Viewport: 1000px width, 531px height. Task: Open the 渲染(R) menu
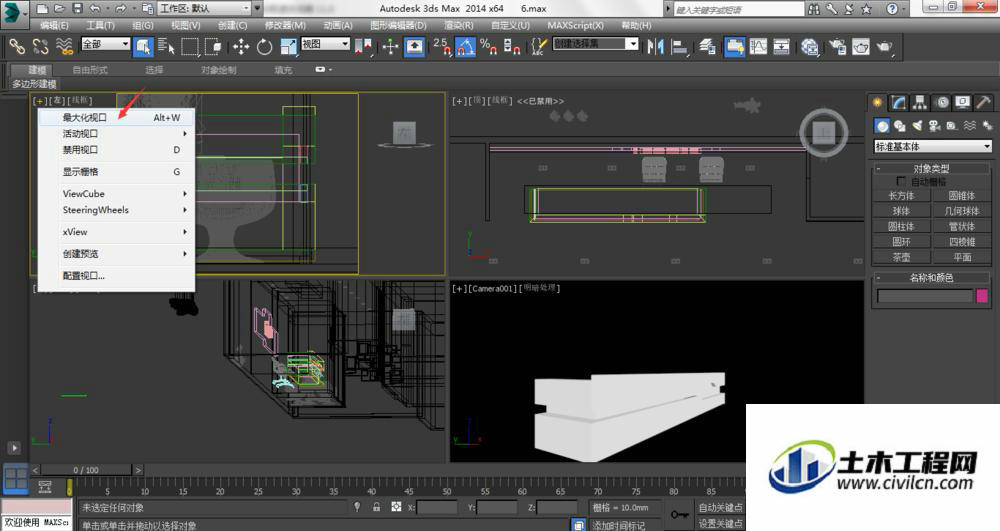tap(459, 25)
